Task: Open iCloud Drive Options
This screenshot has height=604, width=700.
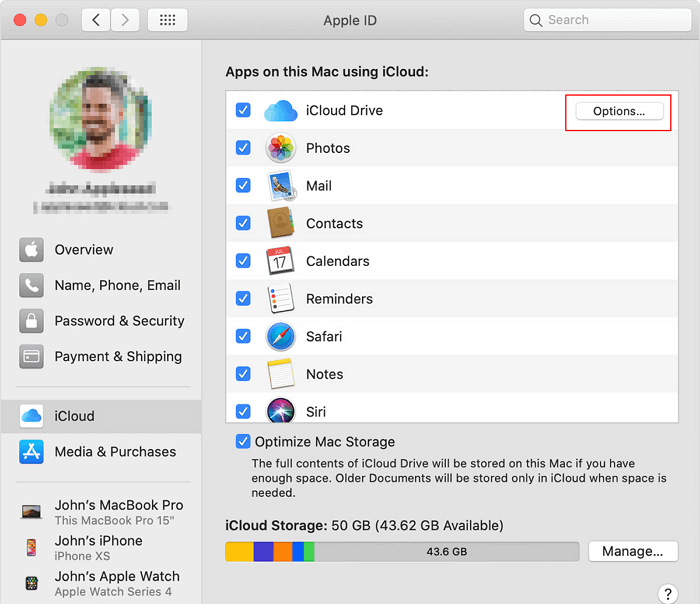Action: point(618,111)
